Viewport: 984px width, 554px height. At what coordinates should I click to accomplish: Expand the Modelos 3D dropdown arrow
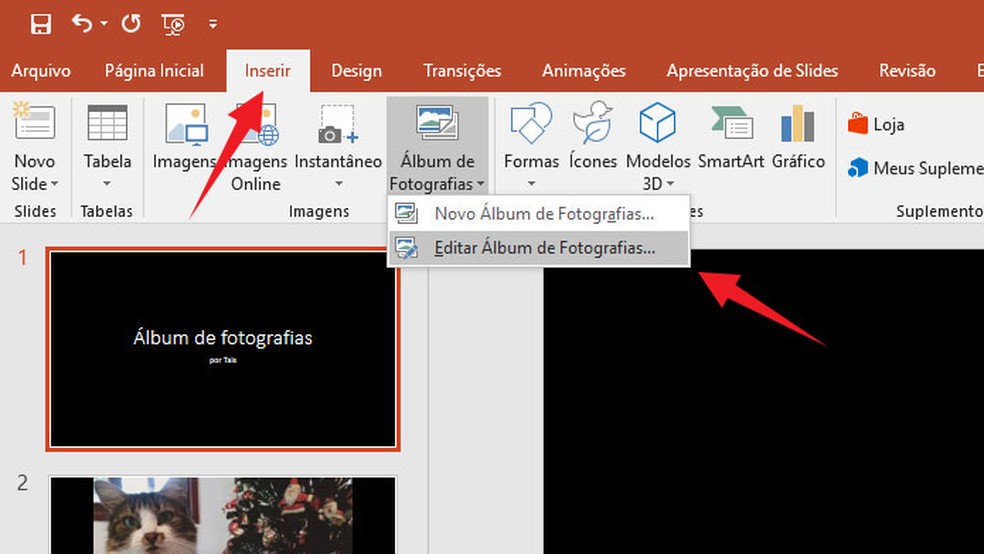coord(671,184)
